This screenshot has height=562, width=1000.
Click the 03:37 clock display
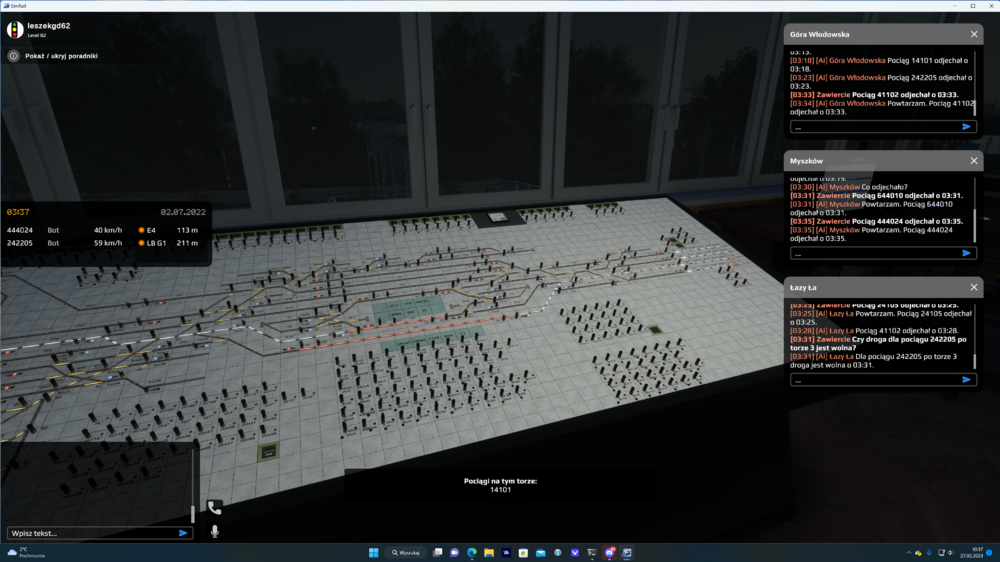(x=18, y=212)
